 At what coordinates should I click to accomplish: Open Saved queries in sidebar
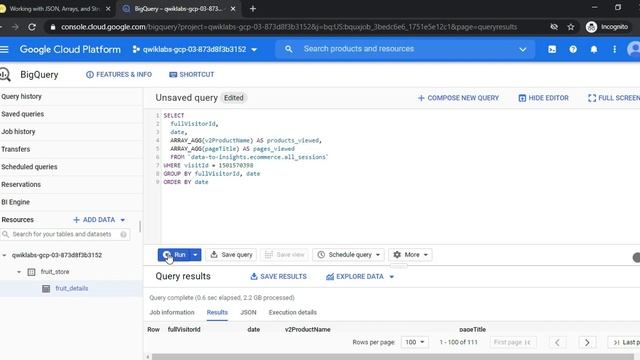pyautogui.click(x=22, y=114)
